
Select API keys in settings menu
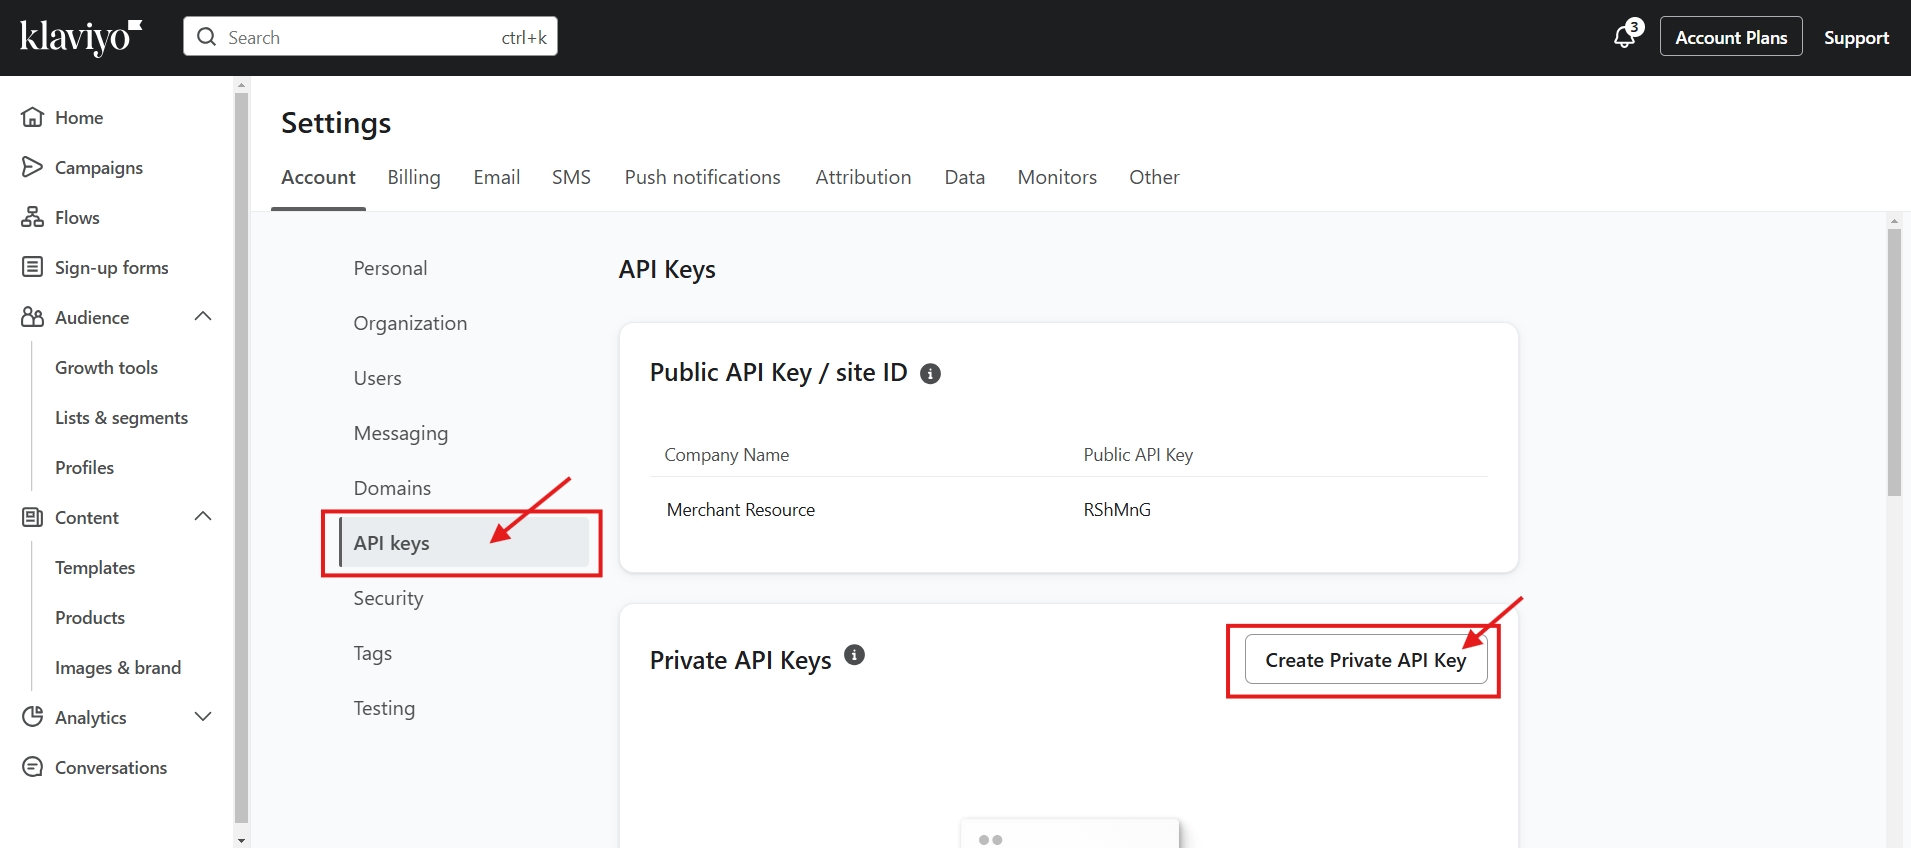(464, 543)
